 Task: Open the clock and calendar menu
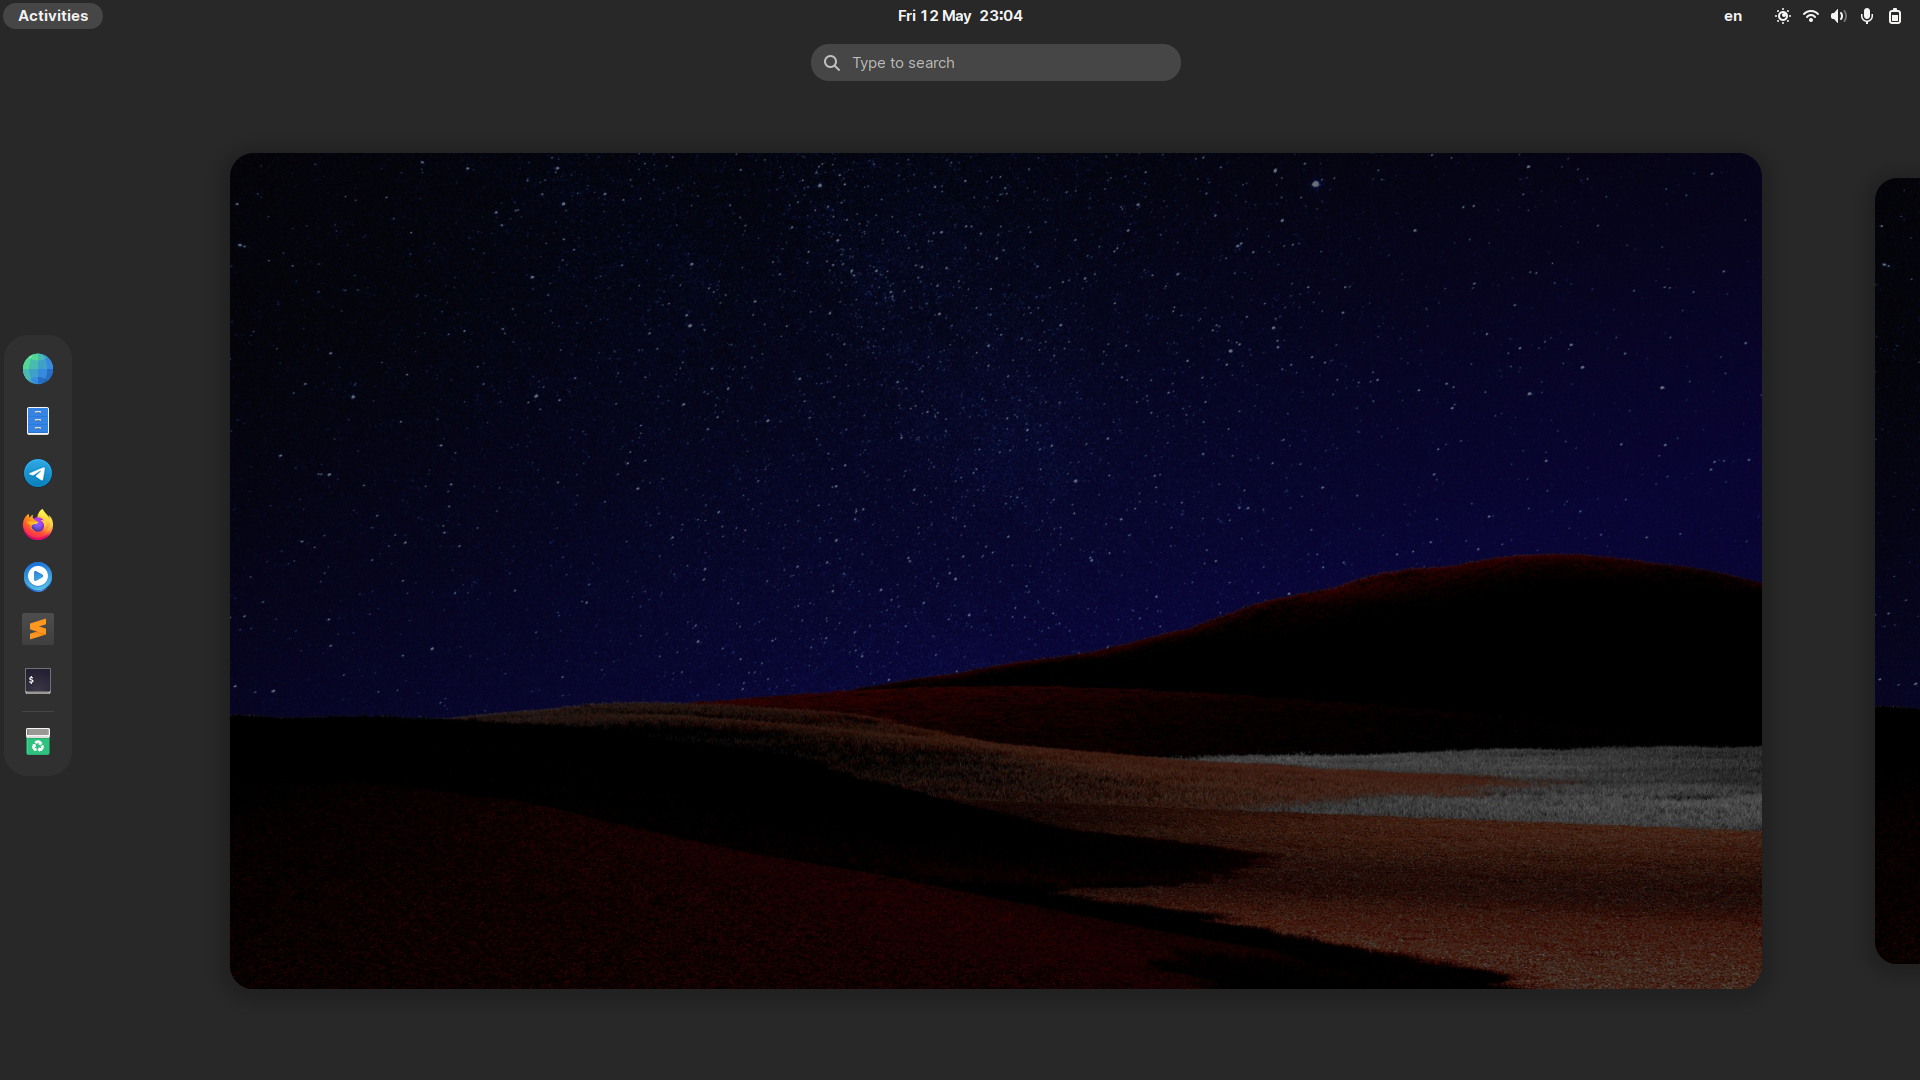(x=959, y=16)
